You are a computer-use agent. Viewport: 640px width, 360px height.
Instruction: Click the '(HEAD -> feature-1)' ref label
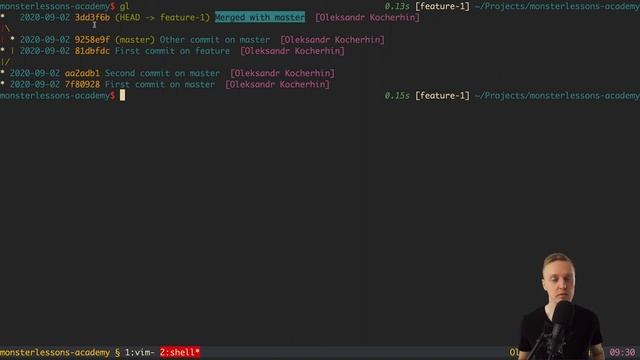(162, 18)
